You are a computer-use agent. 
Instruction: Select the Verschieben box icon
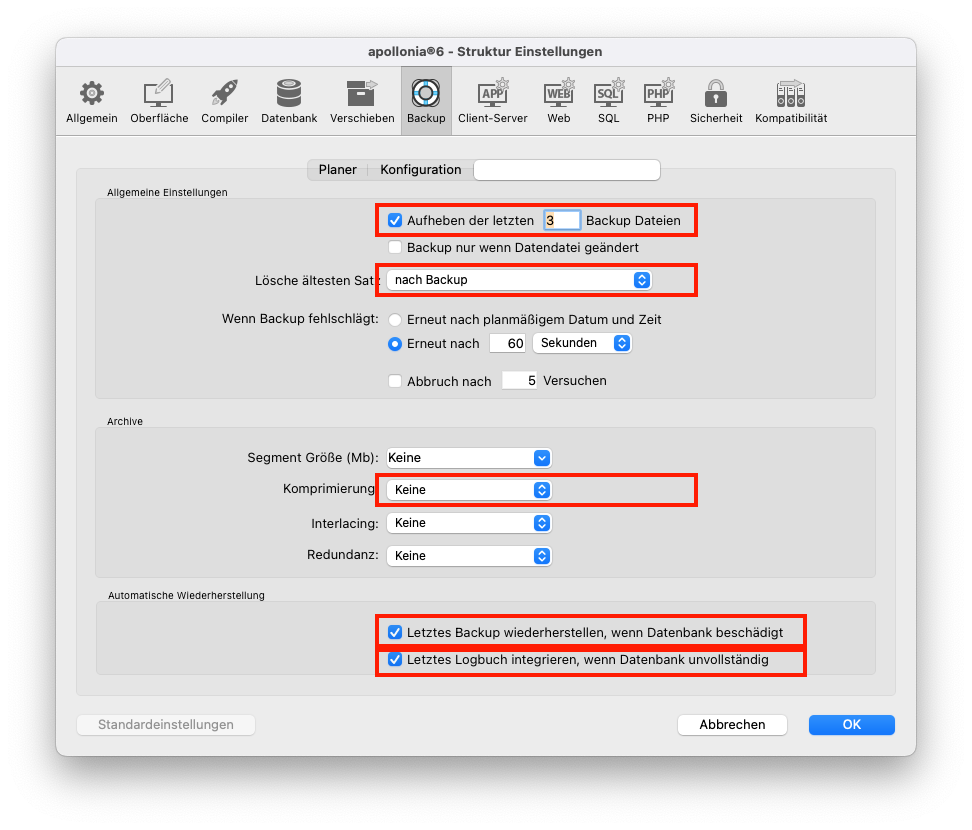coord(361,94)
